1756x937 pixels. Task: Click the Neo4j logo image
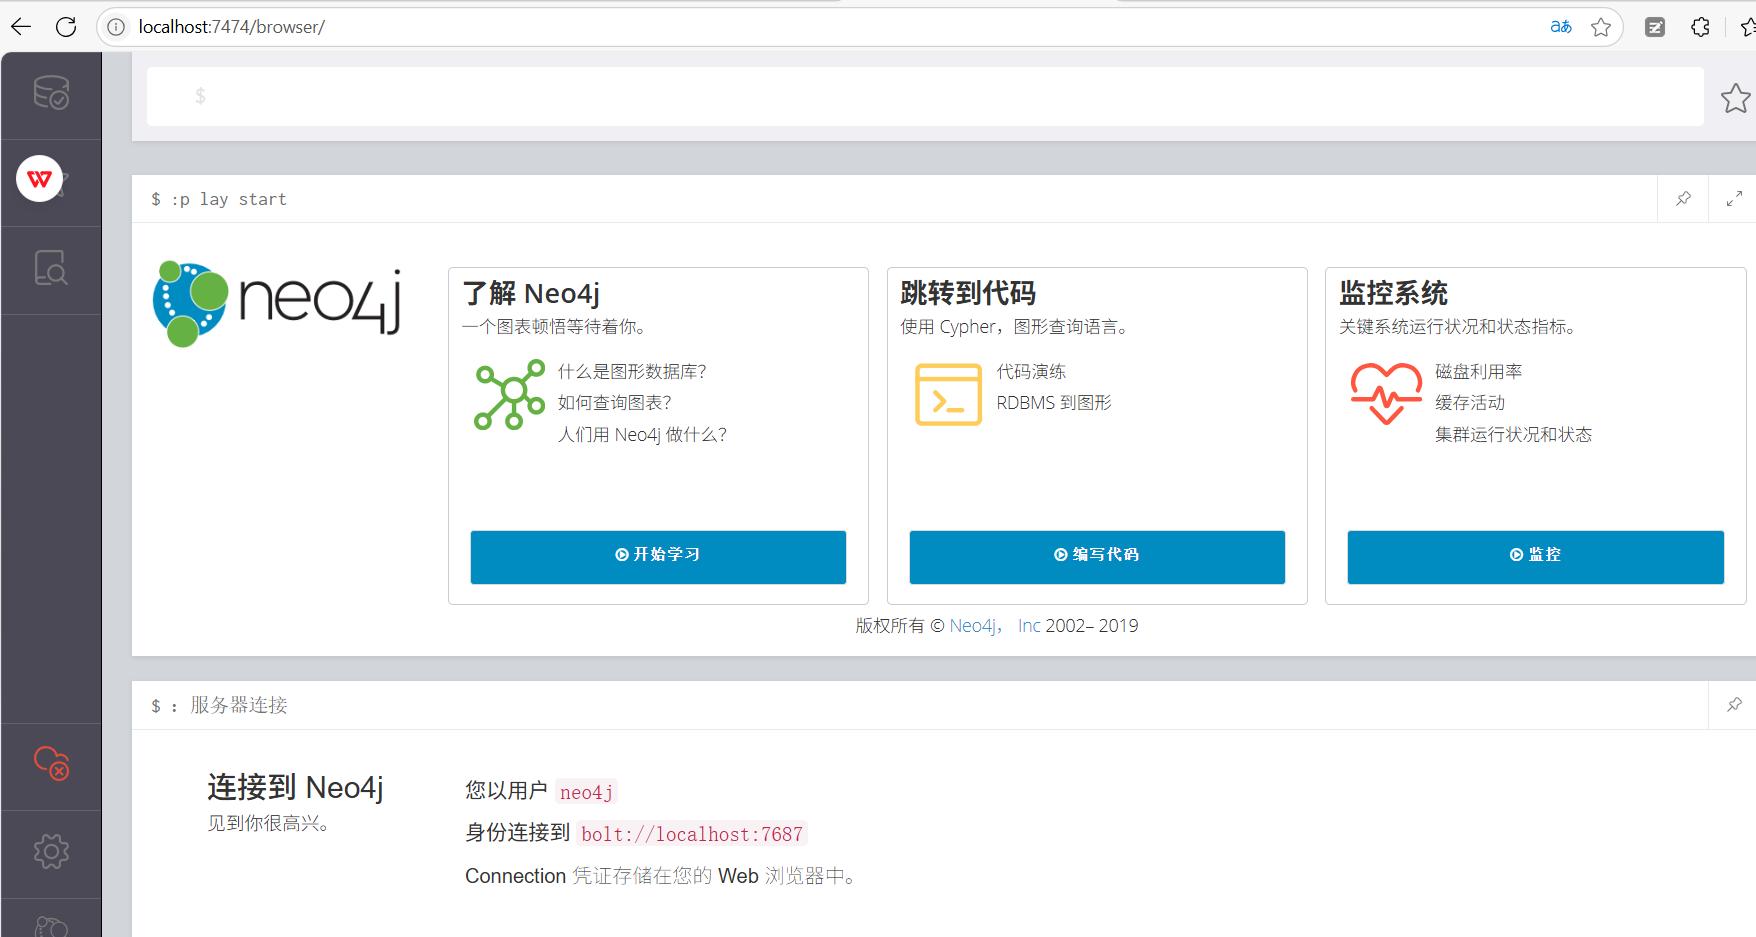coord(277,304)
